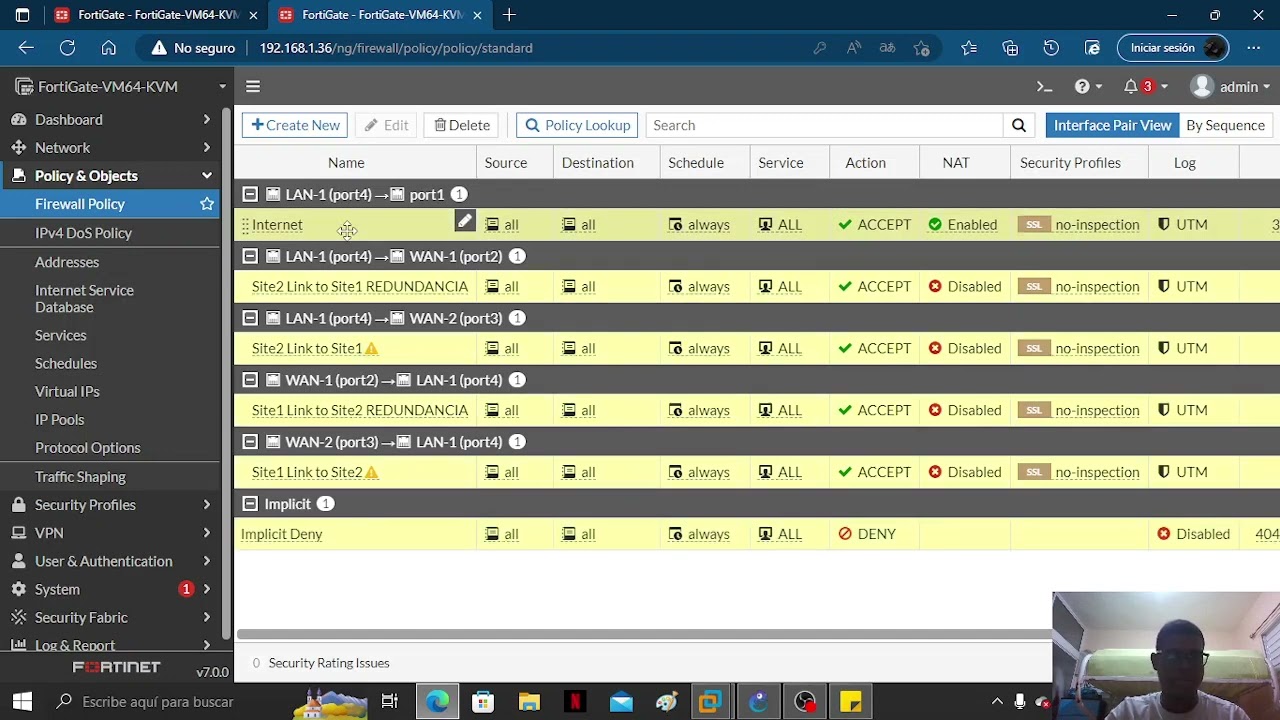Collapse LAN-1 (port4) to WAN-2 (port3) group
The width and height of the screenshot is (1280, 720).
click(250, 319)
